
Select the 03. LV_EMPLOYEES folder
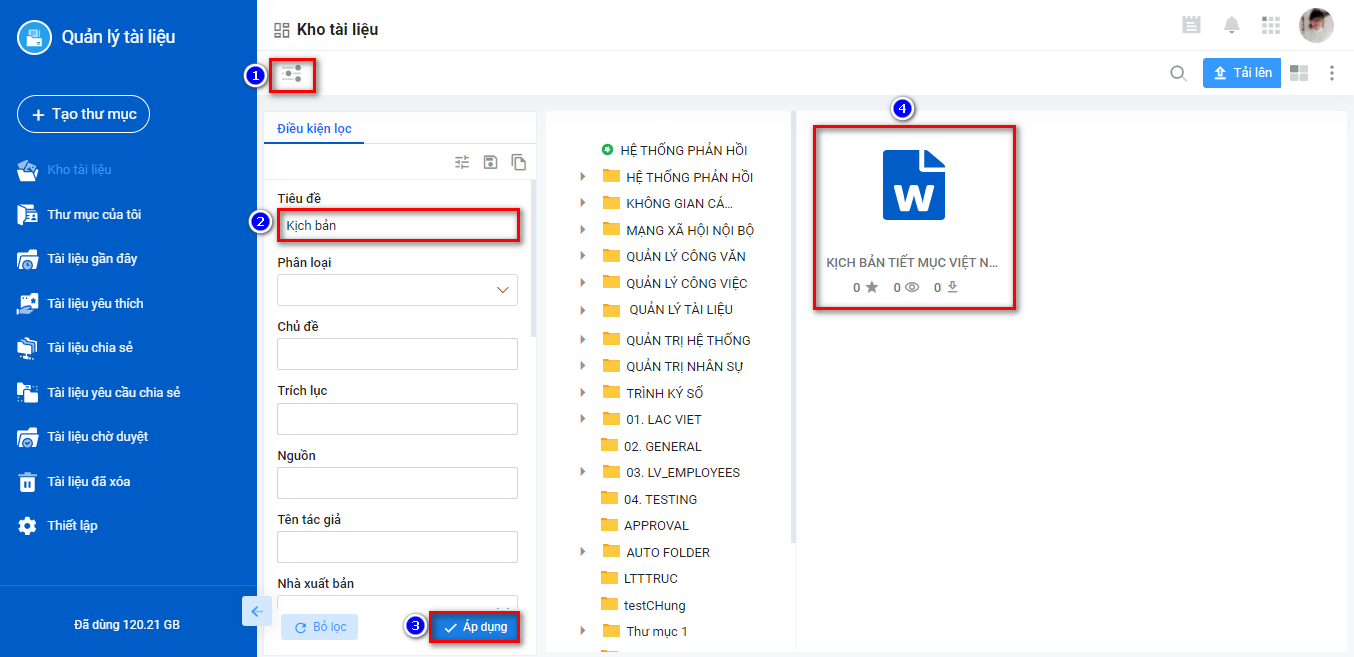point(671,472)
